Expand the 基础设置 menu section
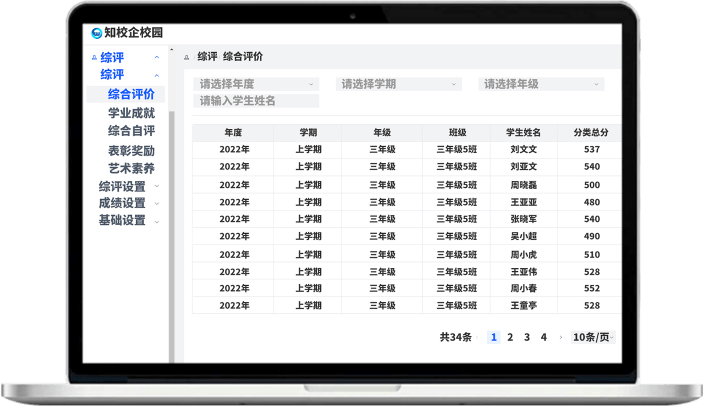The image size is (706, 415). 156,220
